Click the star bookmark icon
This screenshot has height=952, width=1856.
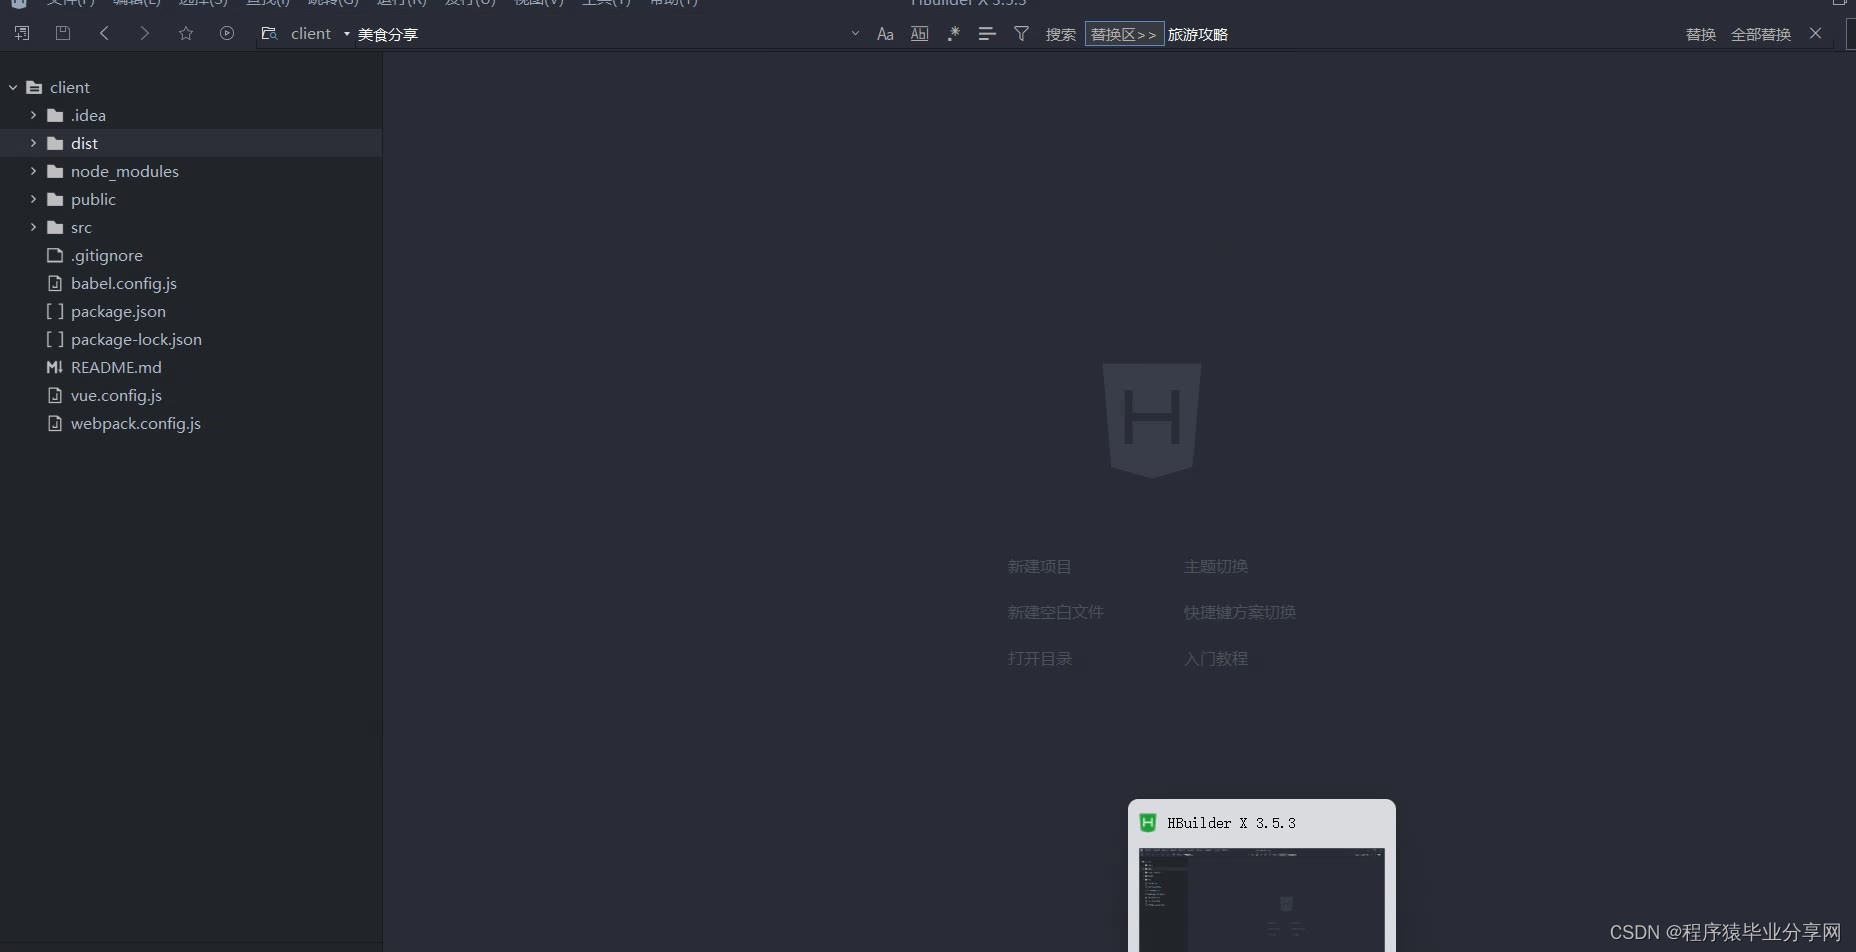pyautogui.click(x=186, y=33)
